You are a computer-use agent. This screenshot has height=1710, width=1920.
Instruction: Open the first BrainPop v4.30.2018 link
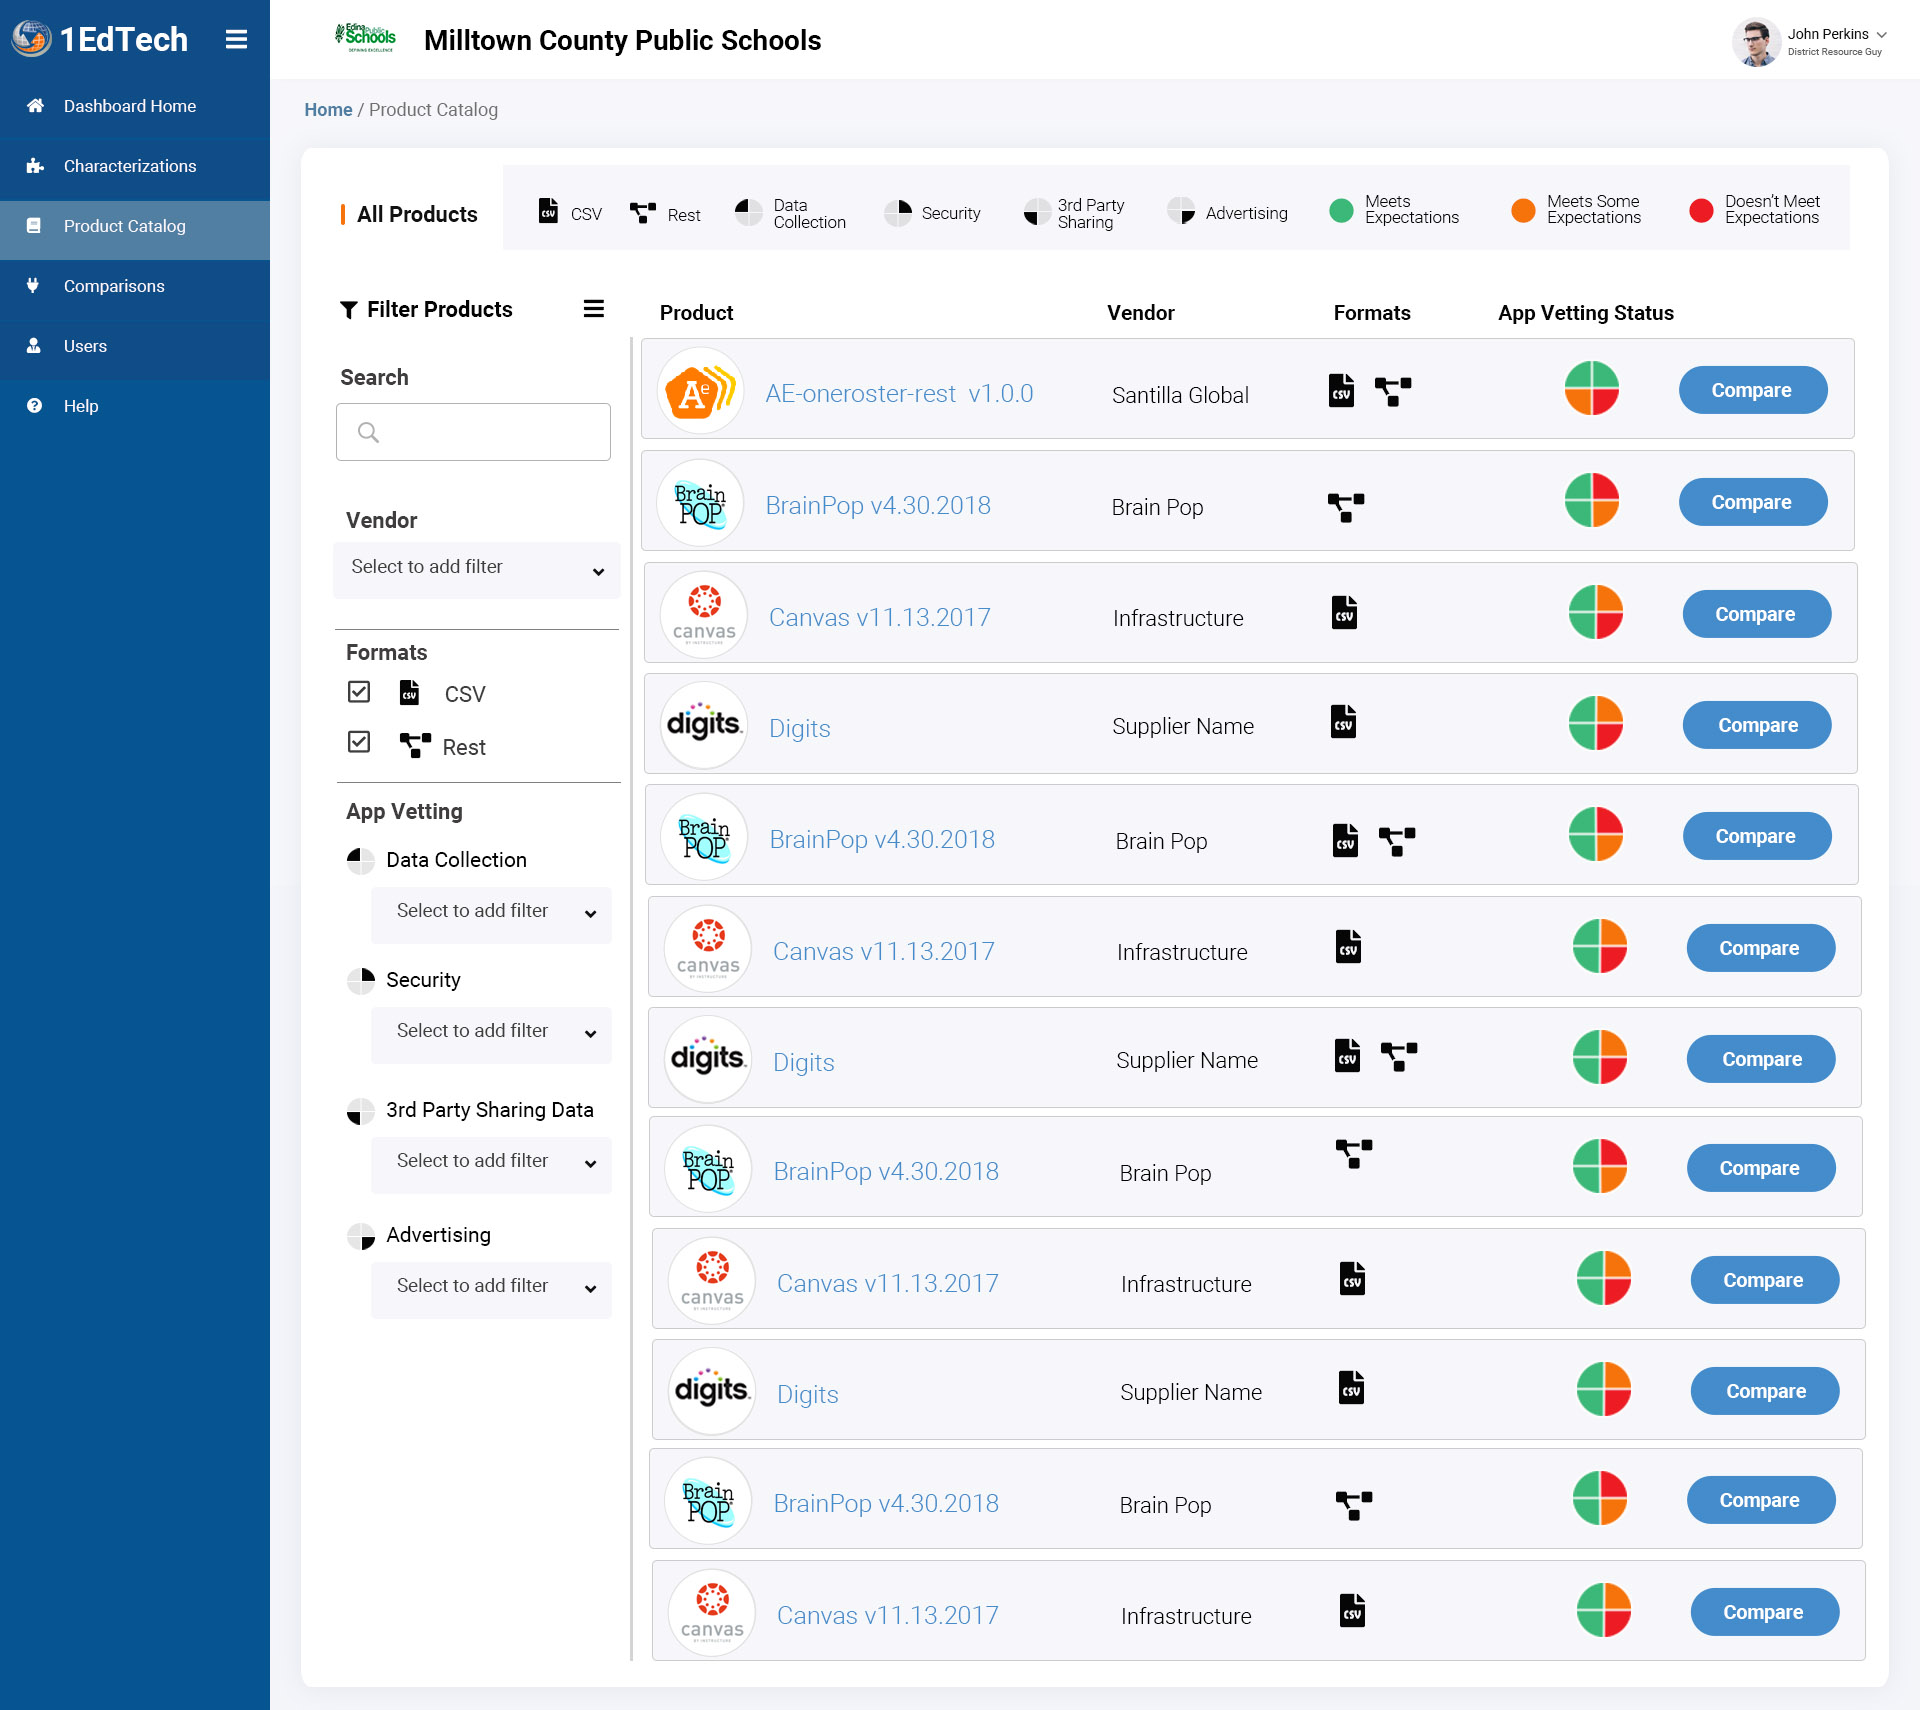point(878,505)
